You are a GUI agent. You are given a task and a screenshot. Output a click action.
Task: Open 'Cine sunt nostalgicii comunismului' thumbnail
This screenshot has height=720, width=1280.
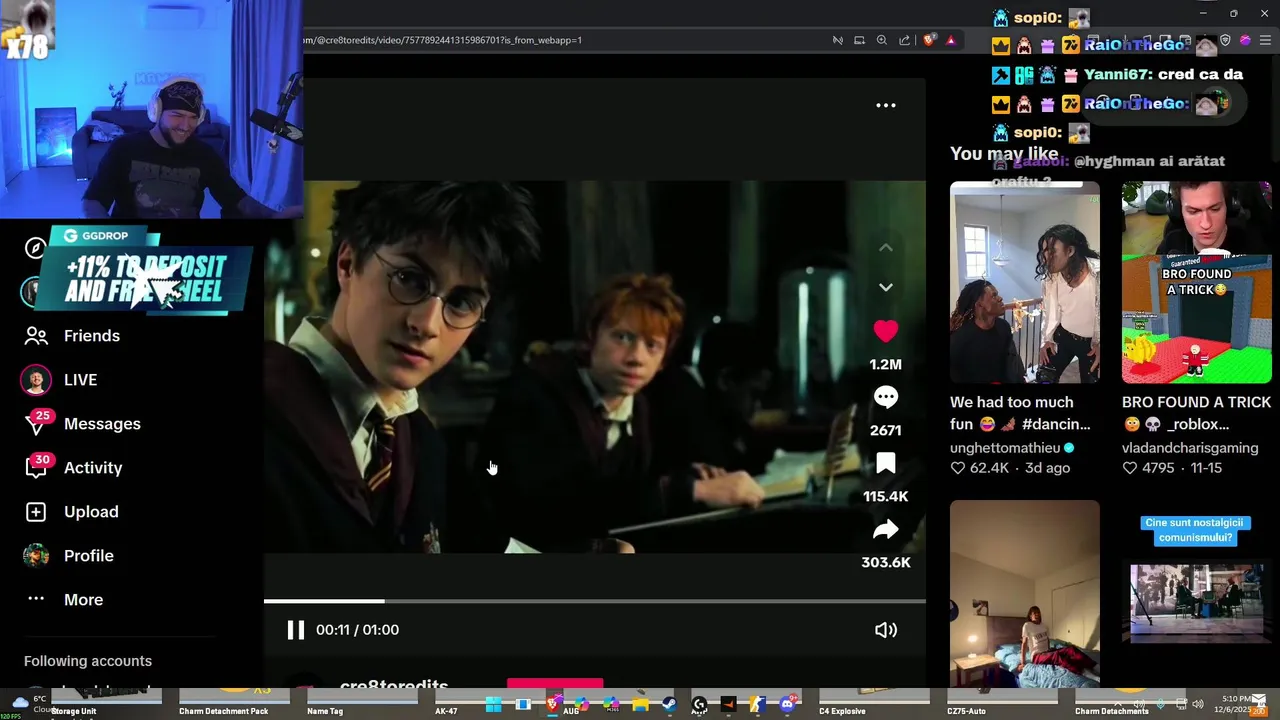[1197, 594]
